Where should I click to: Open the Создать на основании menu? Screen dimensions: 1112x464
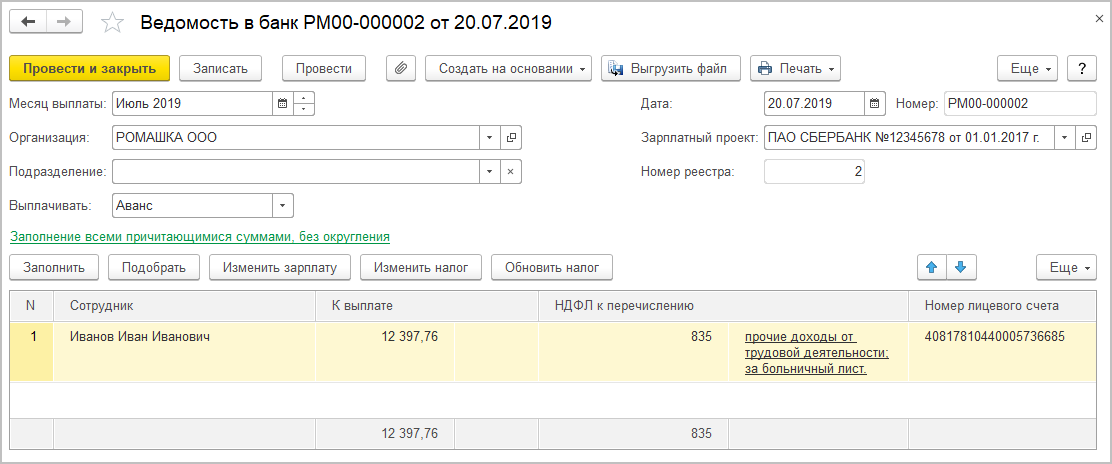coord(508,68)
